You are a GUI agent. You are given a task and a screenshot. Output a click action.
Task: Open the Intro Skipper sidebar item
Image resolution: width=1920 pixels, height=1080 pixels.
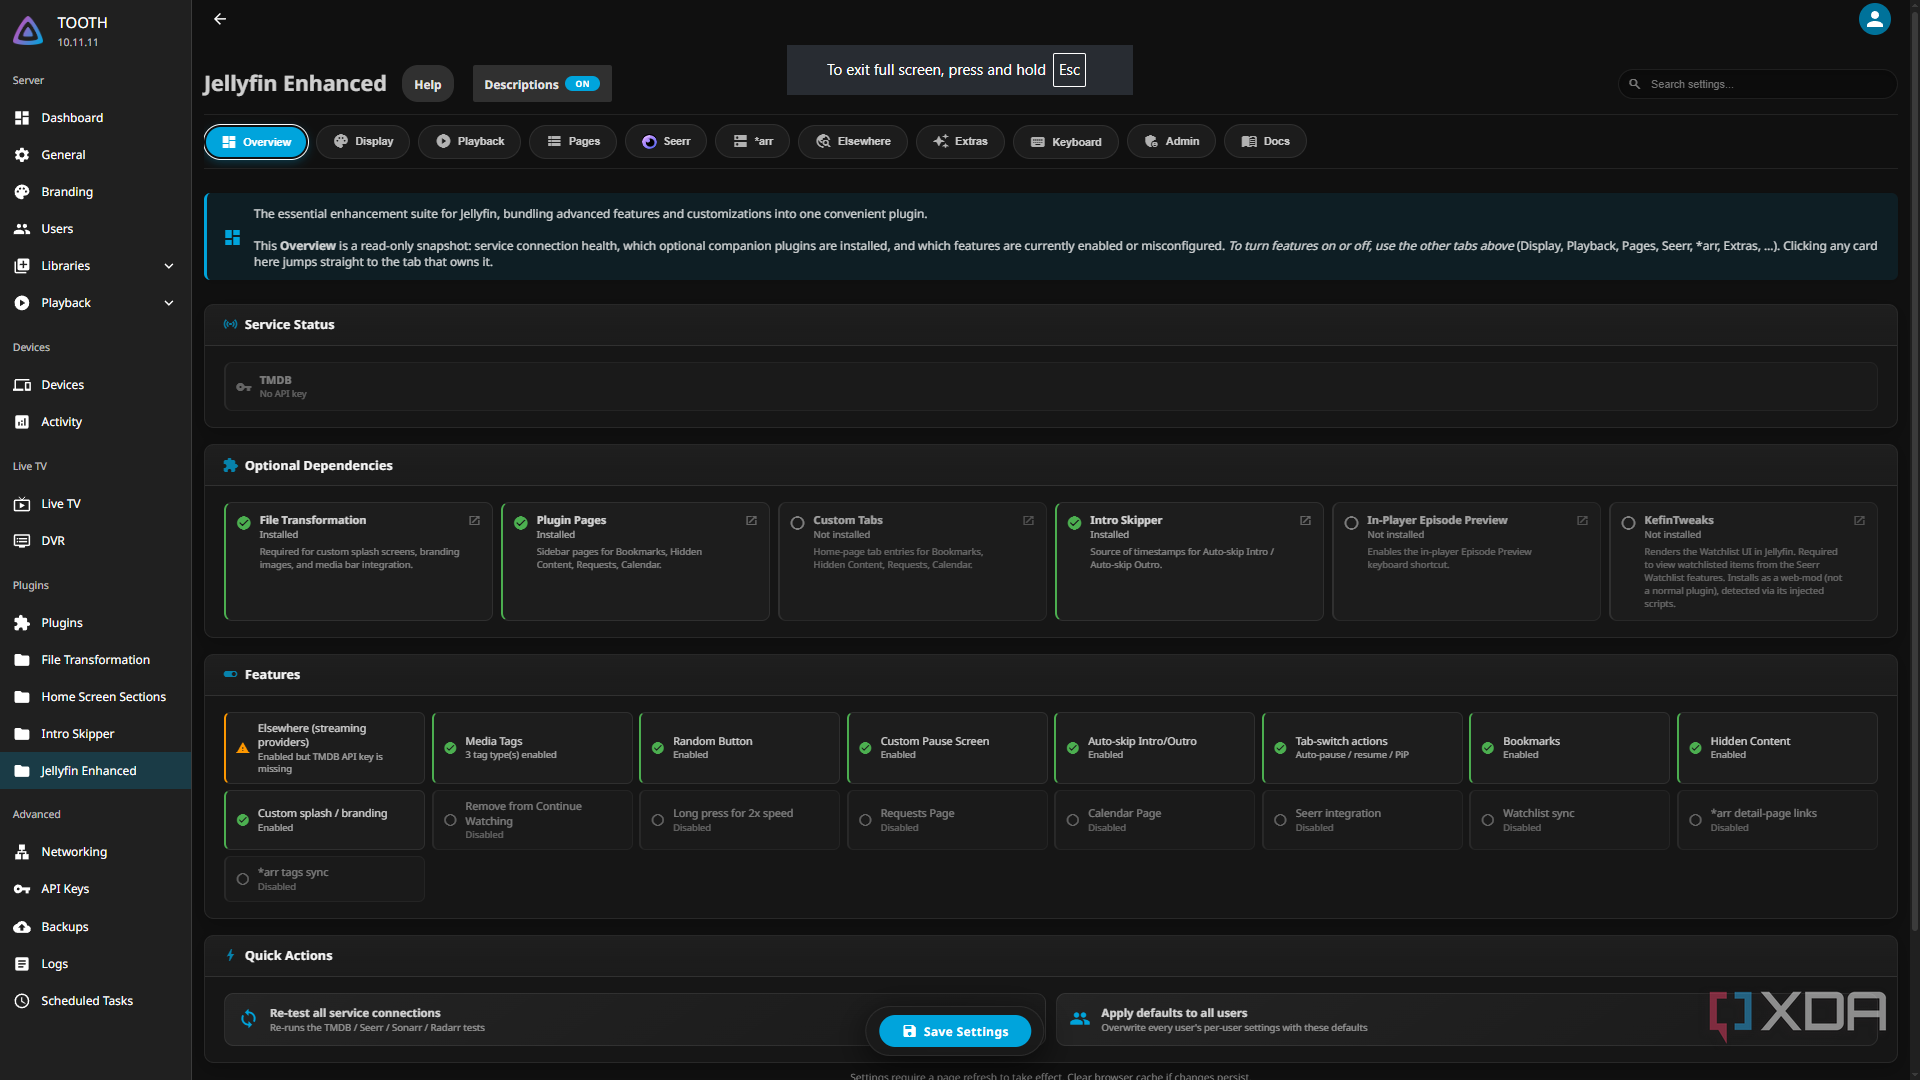click(95, 734)
